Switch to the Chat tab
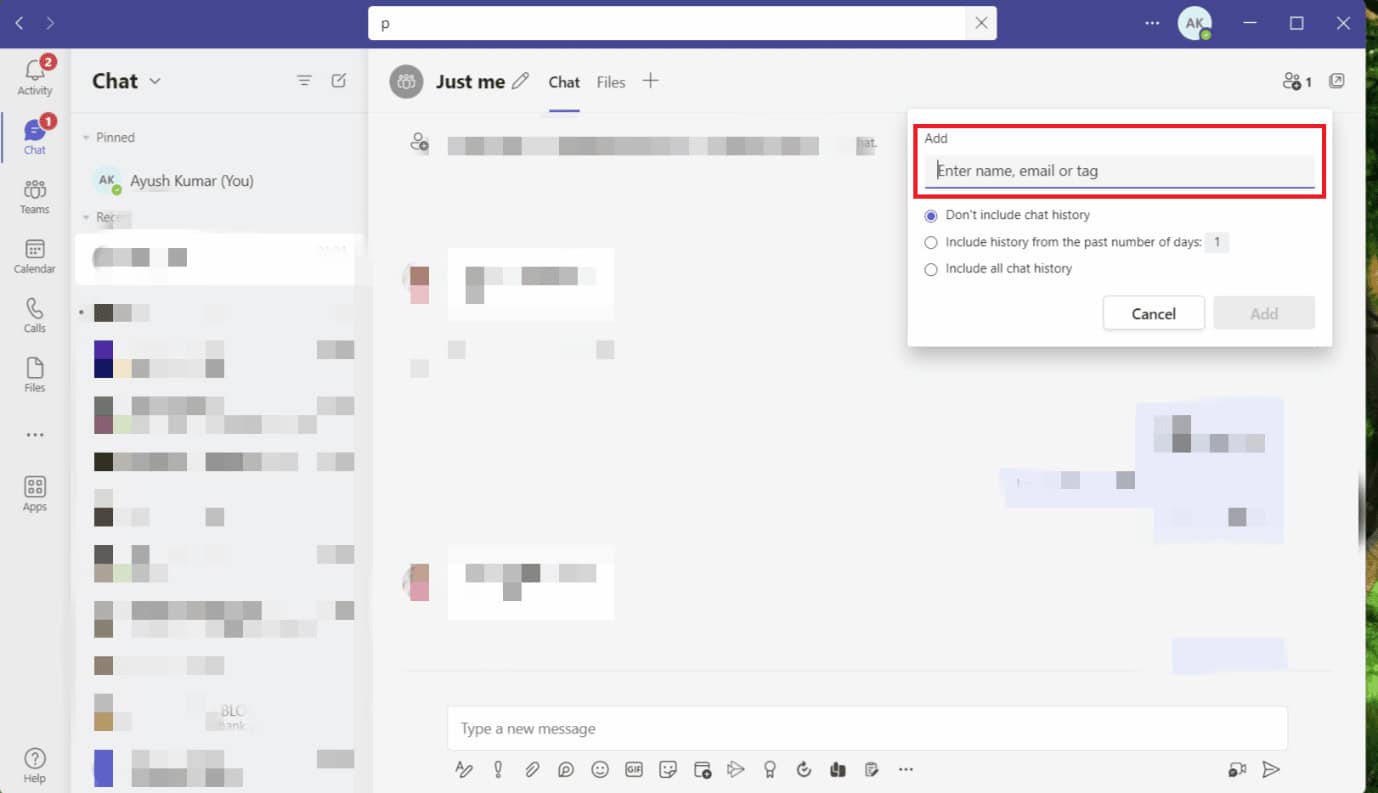The height and width of the screenshot is (793, 1378). click(x=564, y=82)
